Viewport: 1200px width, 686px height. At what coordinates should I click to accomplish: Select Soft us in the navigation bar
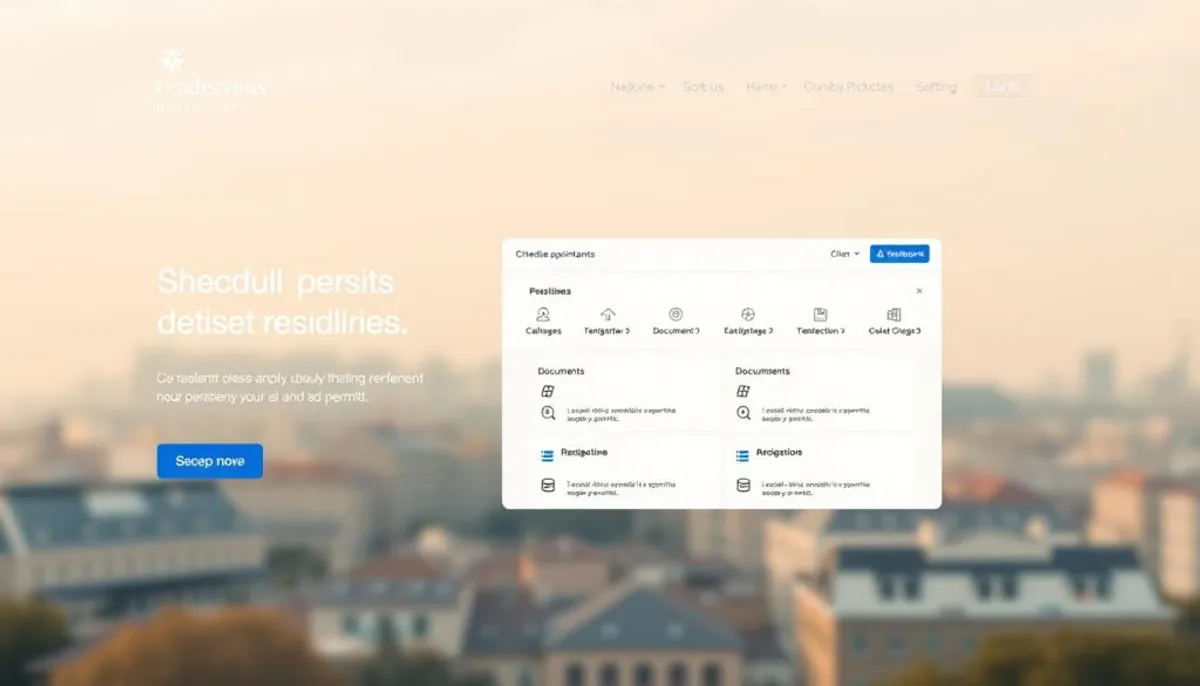point(703,87)
